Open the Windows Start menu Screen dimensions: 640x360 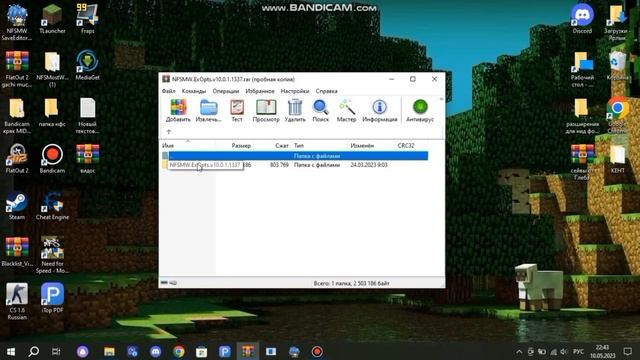[x=11, y=351]
